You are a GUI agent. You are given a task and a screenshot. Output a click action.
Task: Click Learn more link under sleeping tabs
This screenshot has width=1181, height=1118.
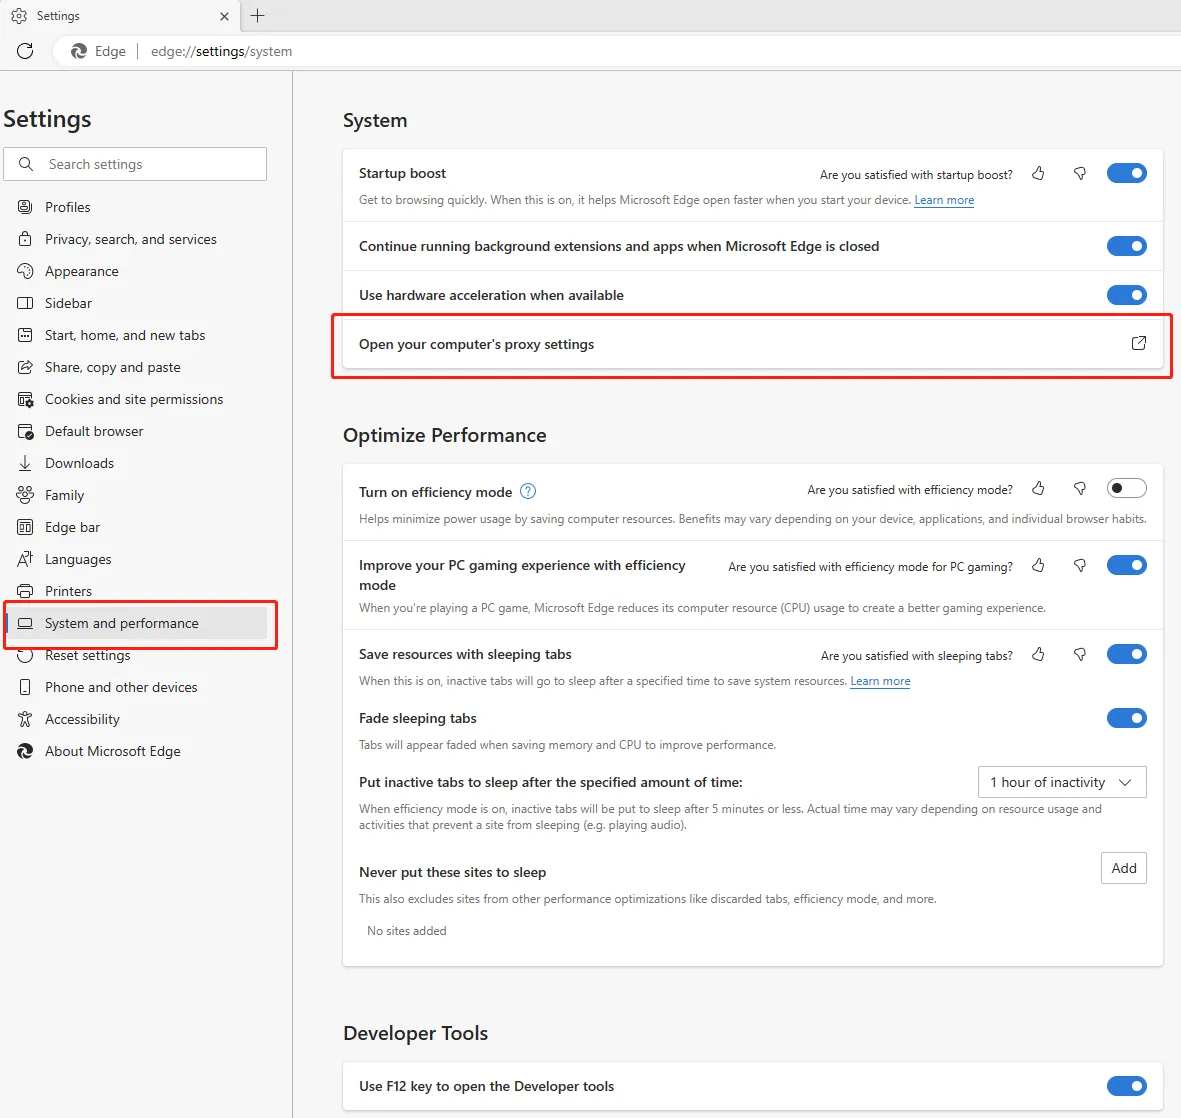880,681
